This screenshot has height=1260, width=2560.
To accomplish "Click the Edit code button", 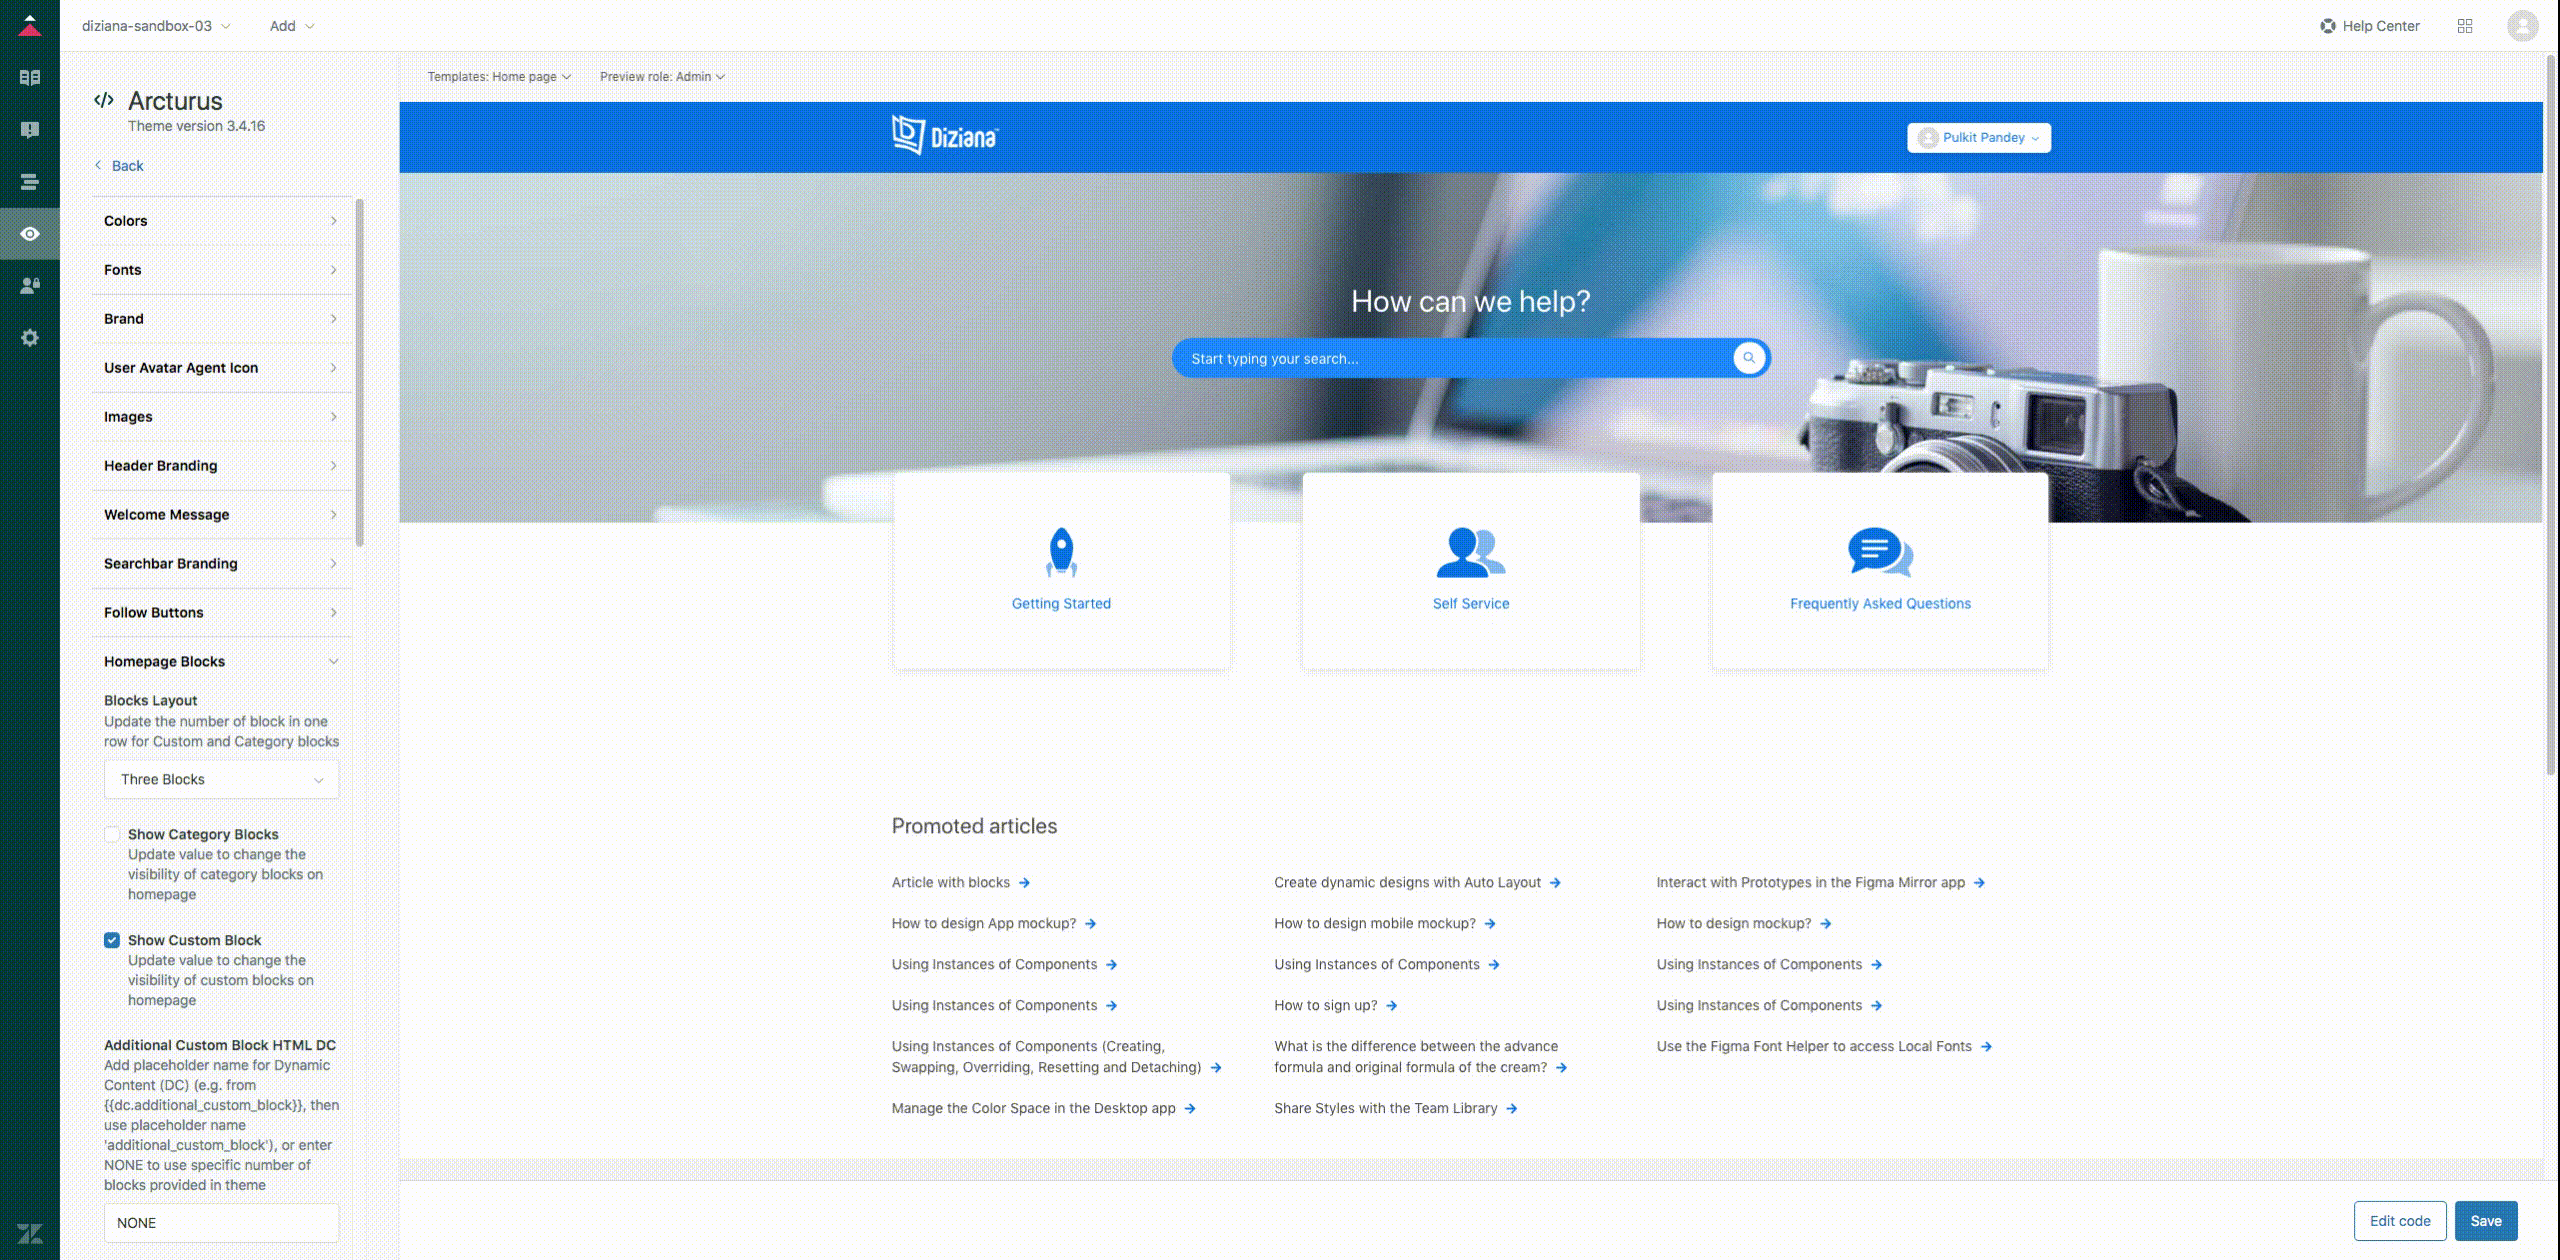I will coord(2400,1221).
